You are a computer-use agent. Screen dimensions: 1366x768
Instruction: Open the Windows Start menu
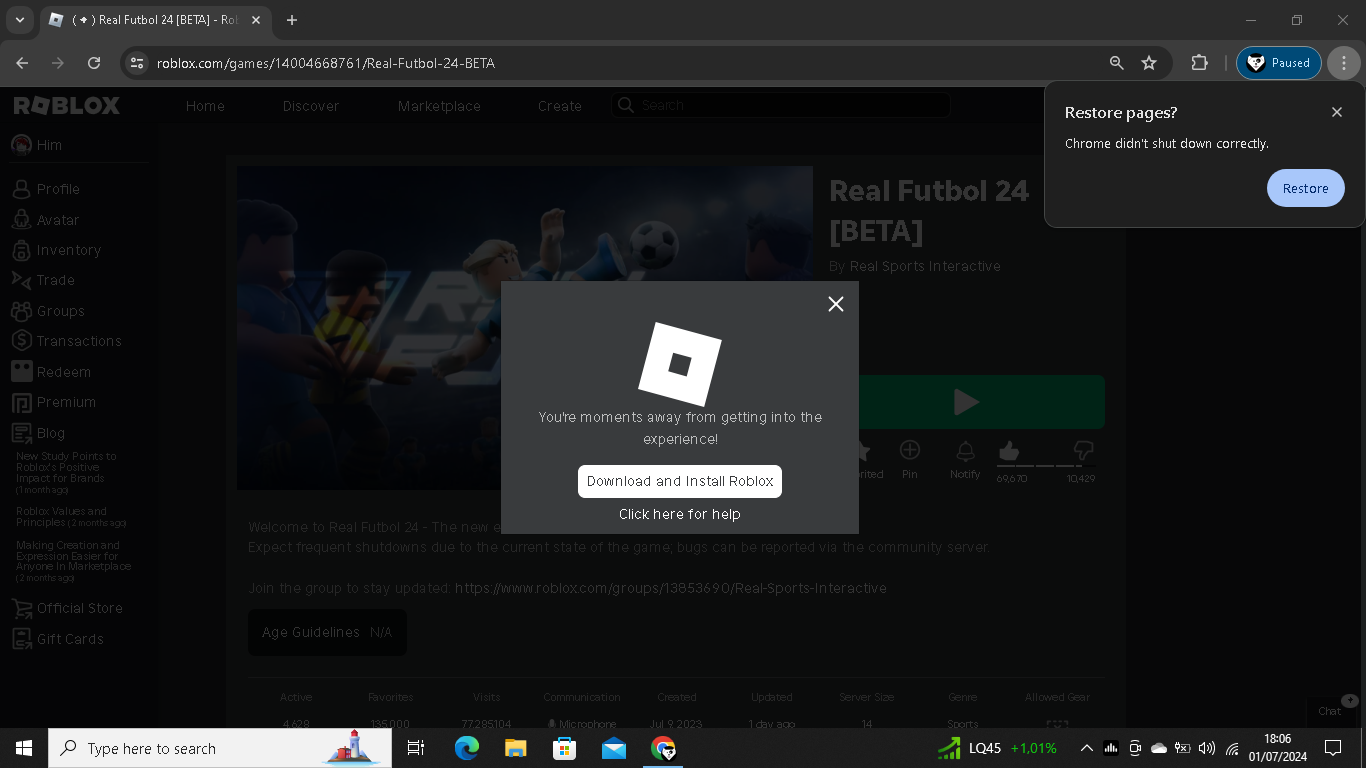(24, 748)
